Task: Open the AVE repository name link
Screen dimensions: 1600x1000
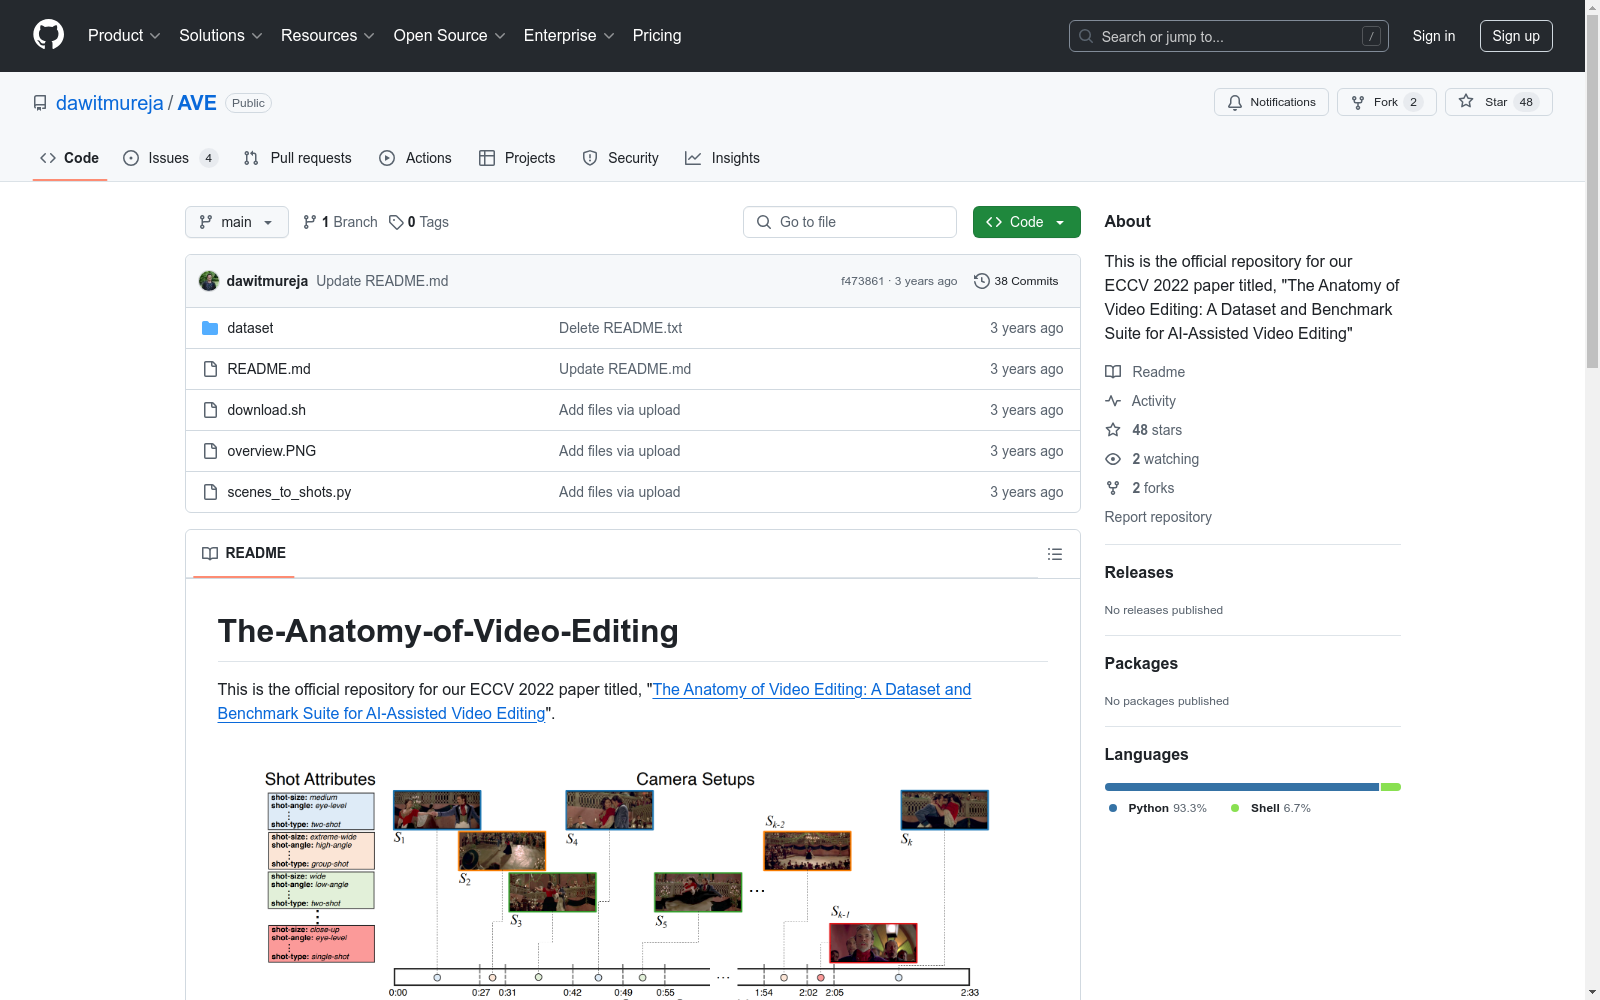Action: 197,103
